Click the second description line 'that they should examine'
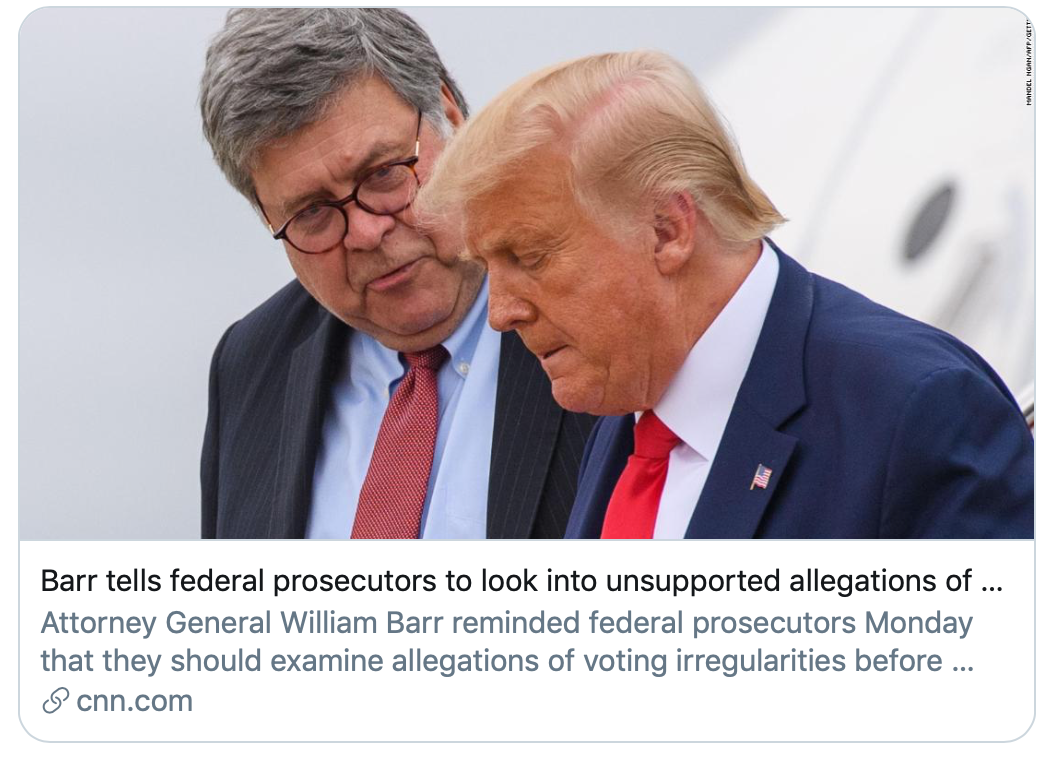This screenshot has width=1052, height=760. pos(507,661)
